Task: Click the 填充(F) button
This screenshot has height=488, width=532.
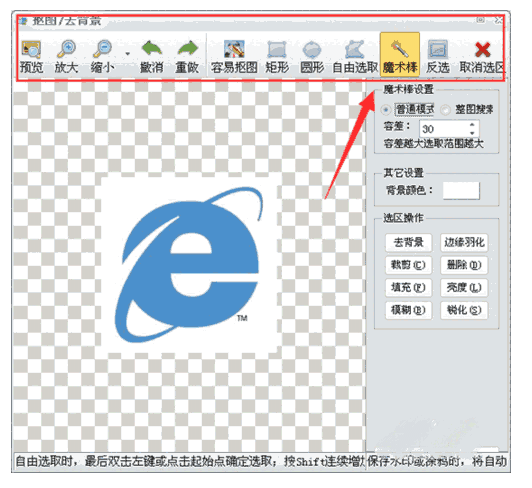Action: (408, 288)
